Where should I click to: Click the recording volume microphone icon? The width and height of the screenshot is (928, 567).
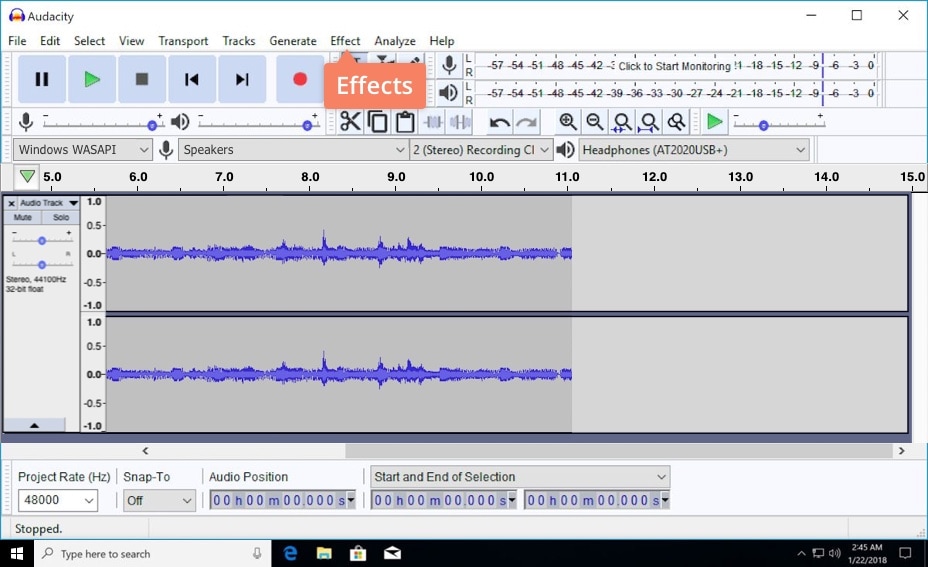pyautogui.click(x=25, y=122)
